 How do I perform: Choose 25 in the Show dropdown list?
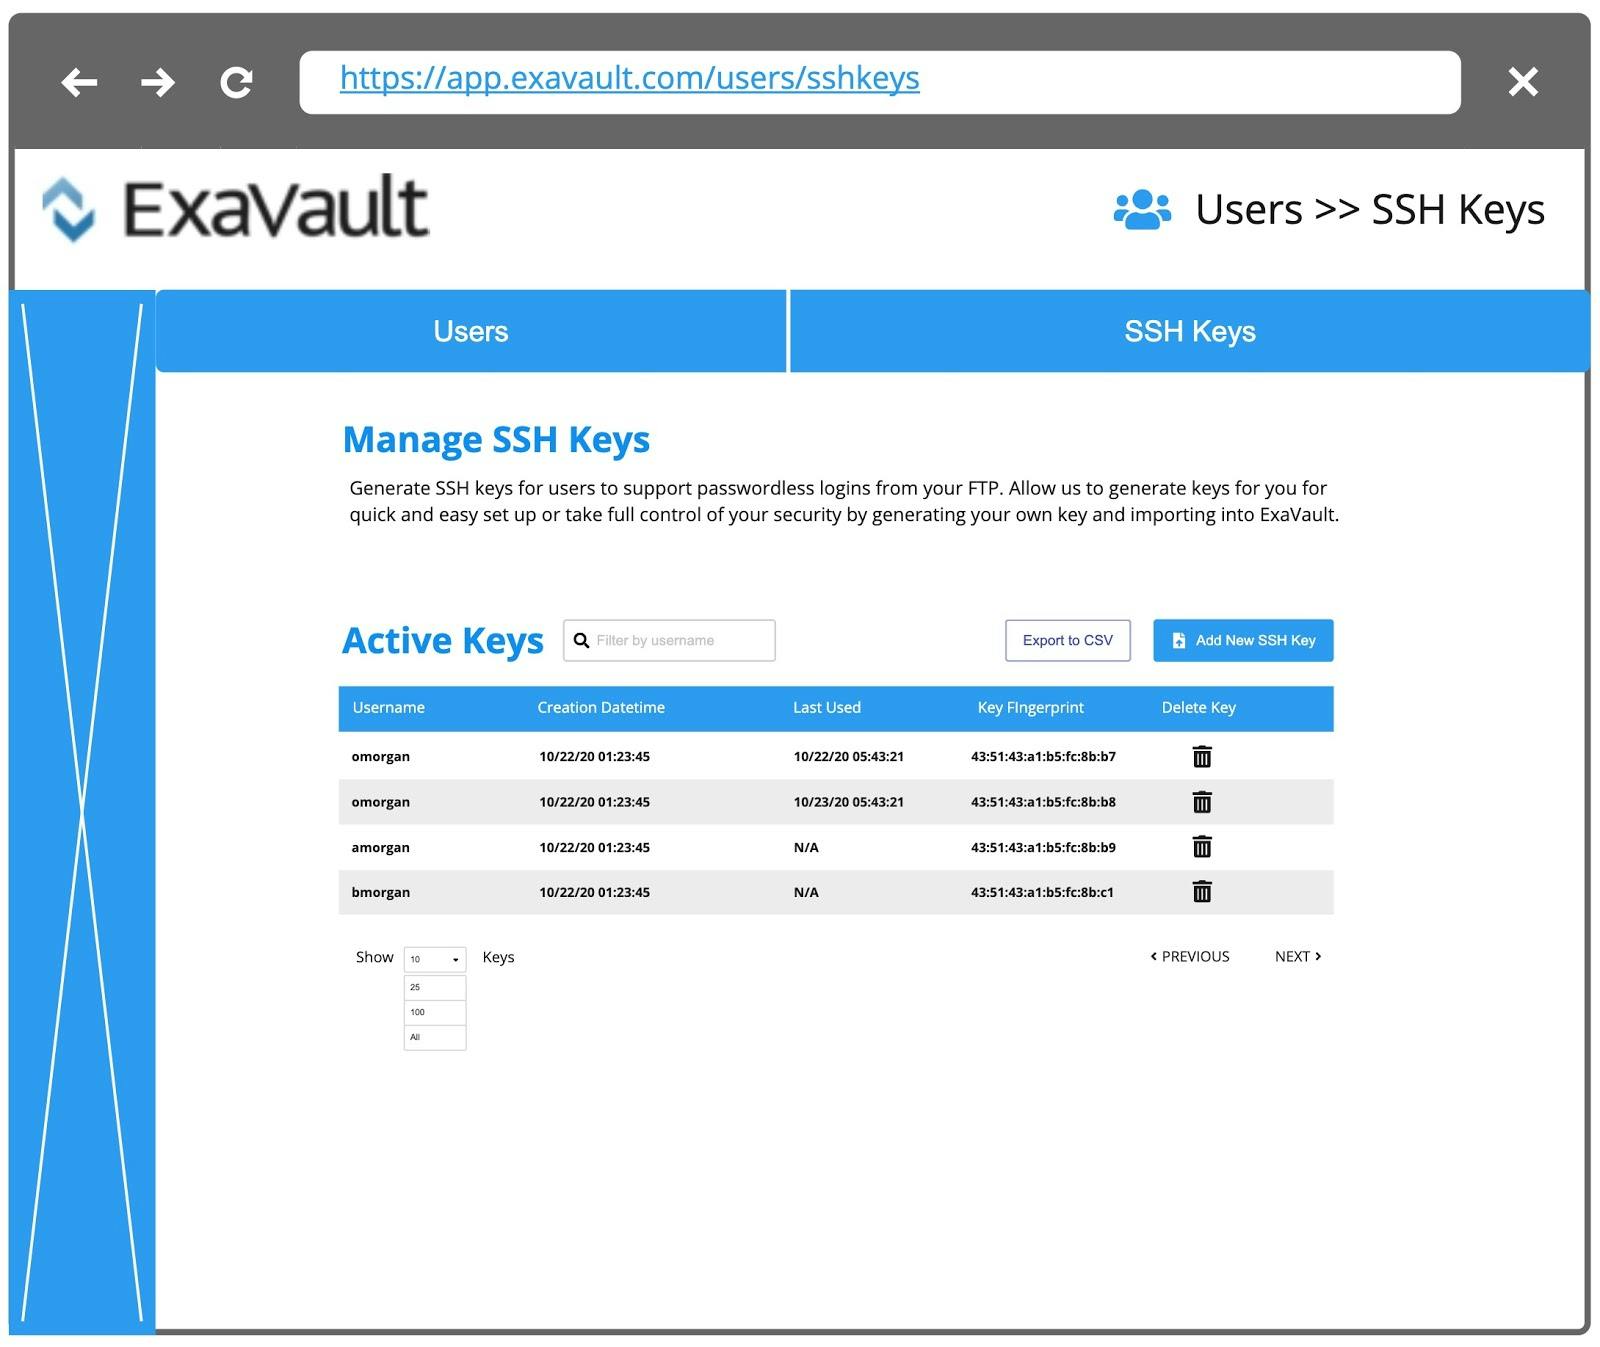435,987
